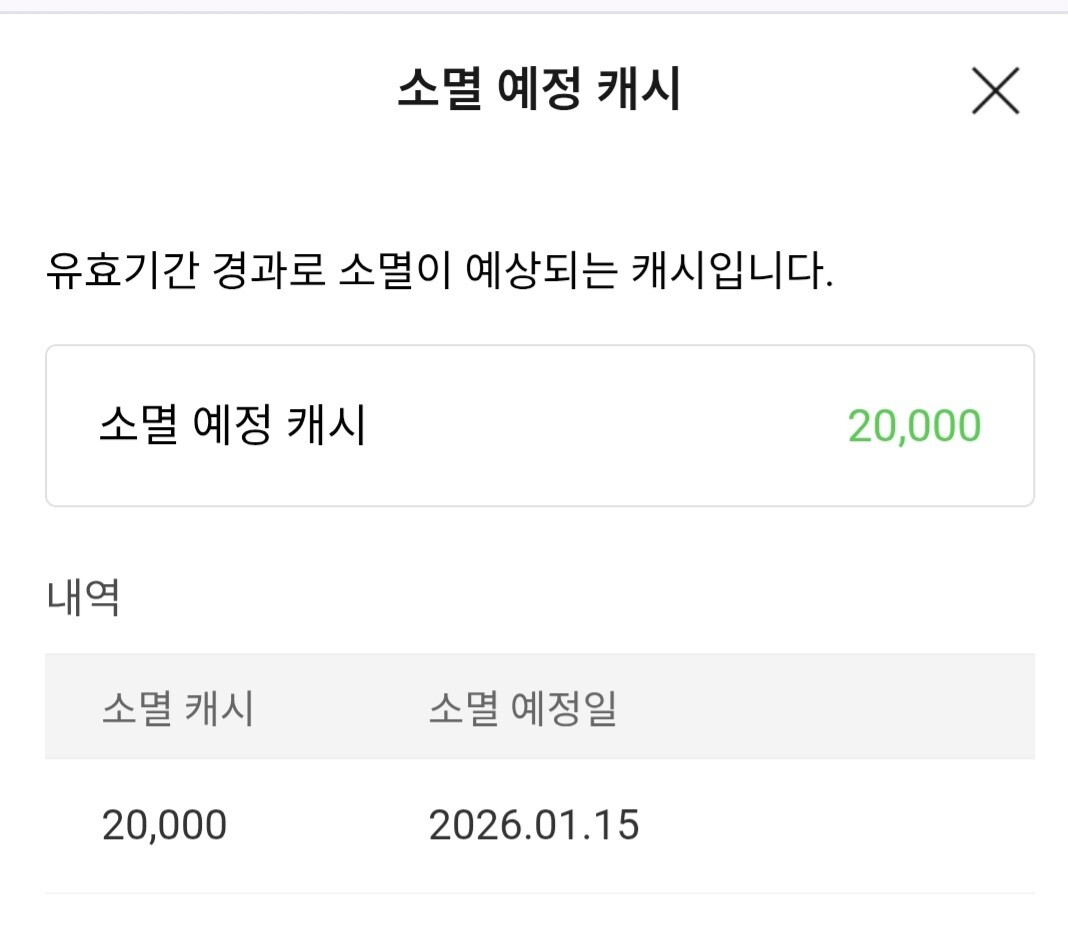Tap the 소멸 예정 캐시 popup title
1068x929 pixels.
click(x=539, y=91)
